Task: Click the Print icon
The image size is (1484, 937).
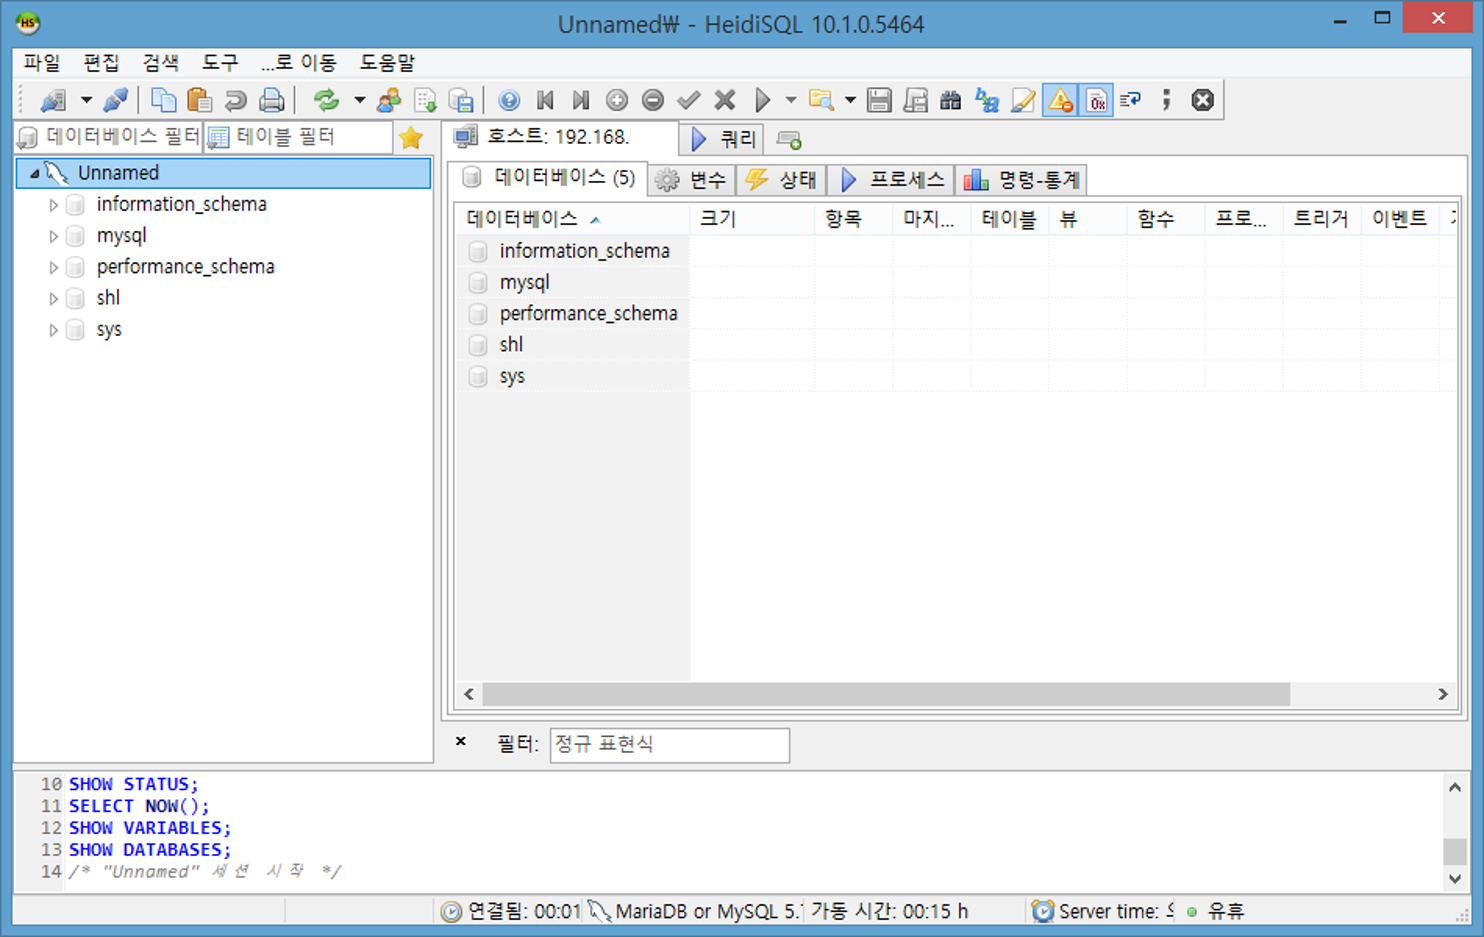Action: (x=271, y=100)
